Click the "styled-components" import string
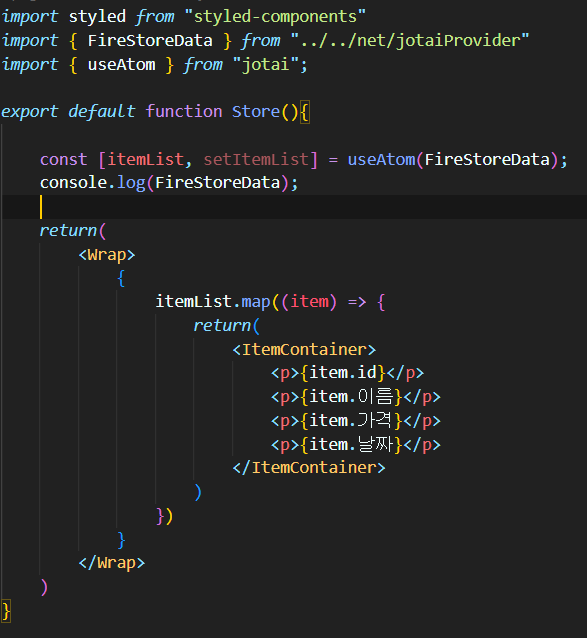Viewport: 587px width, 638px height. [275, 17]
